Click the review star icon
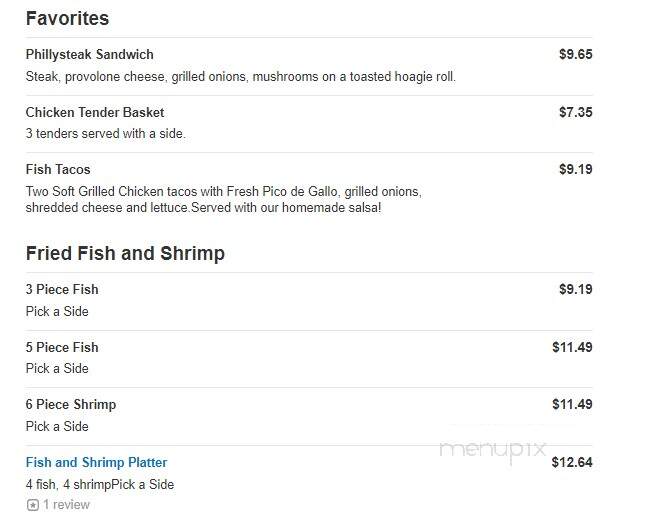The height and width of the screenshot is (532, 672). point(33,505)
